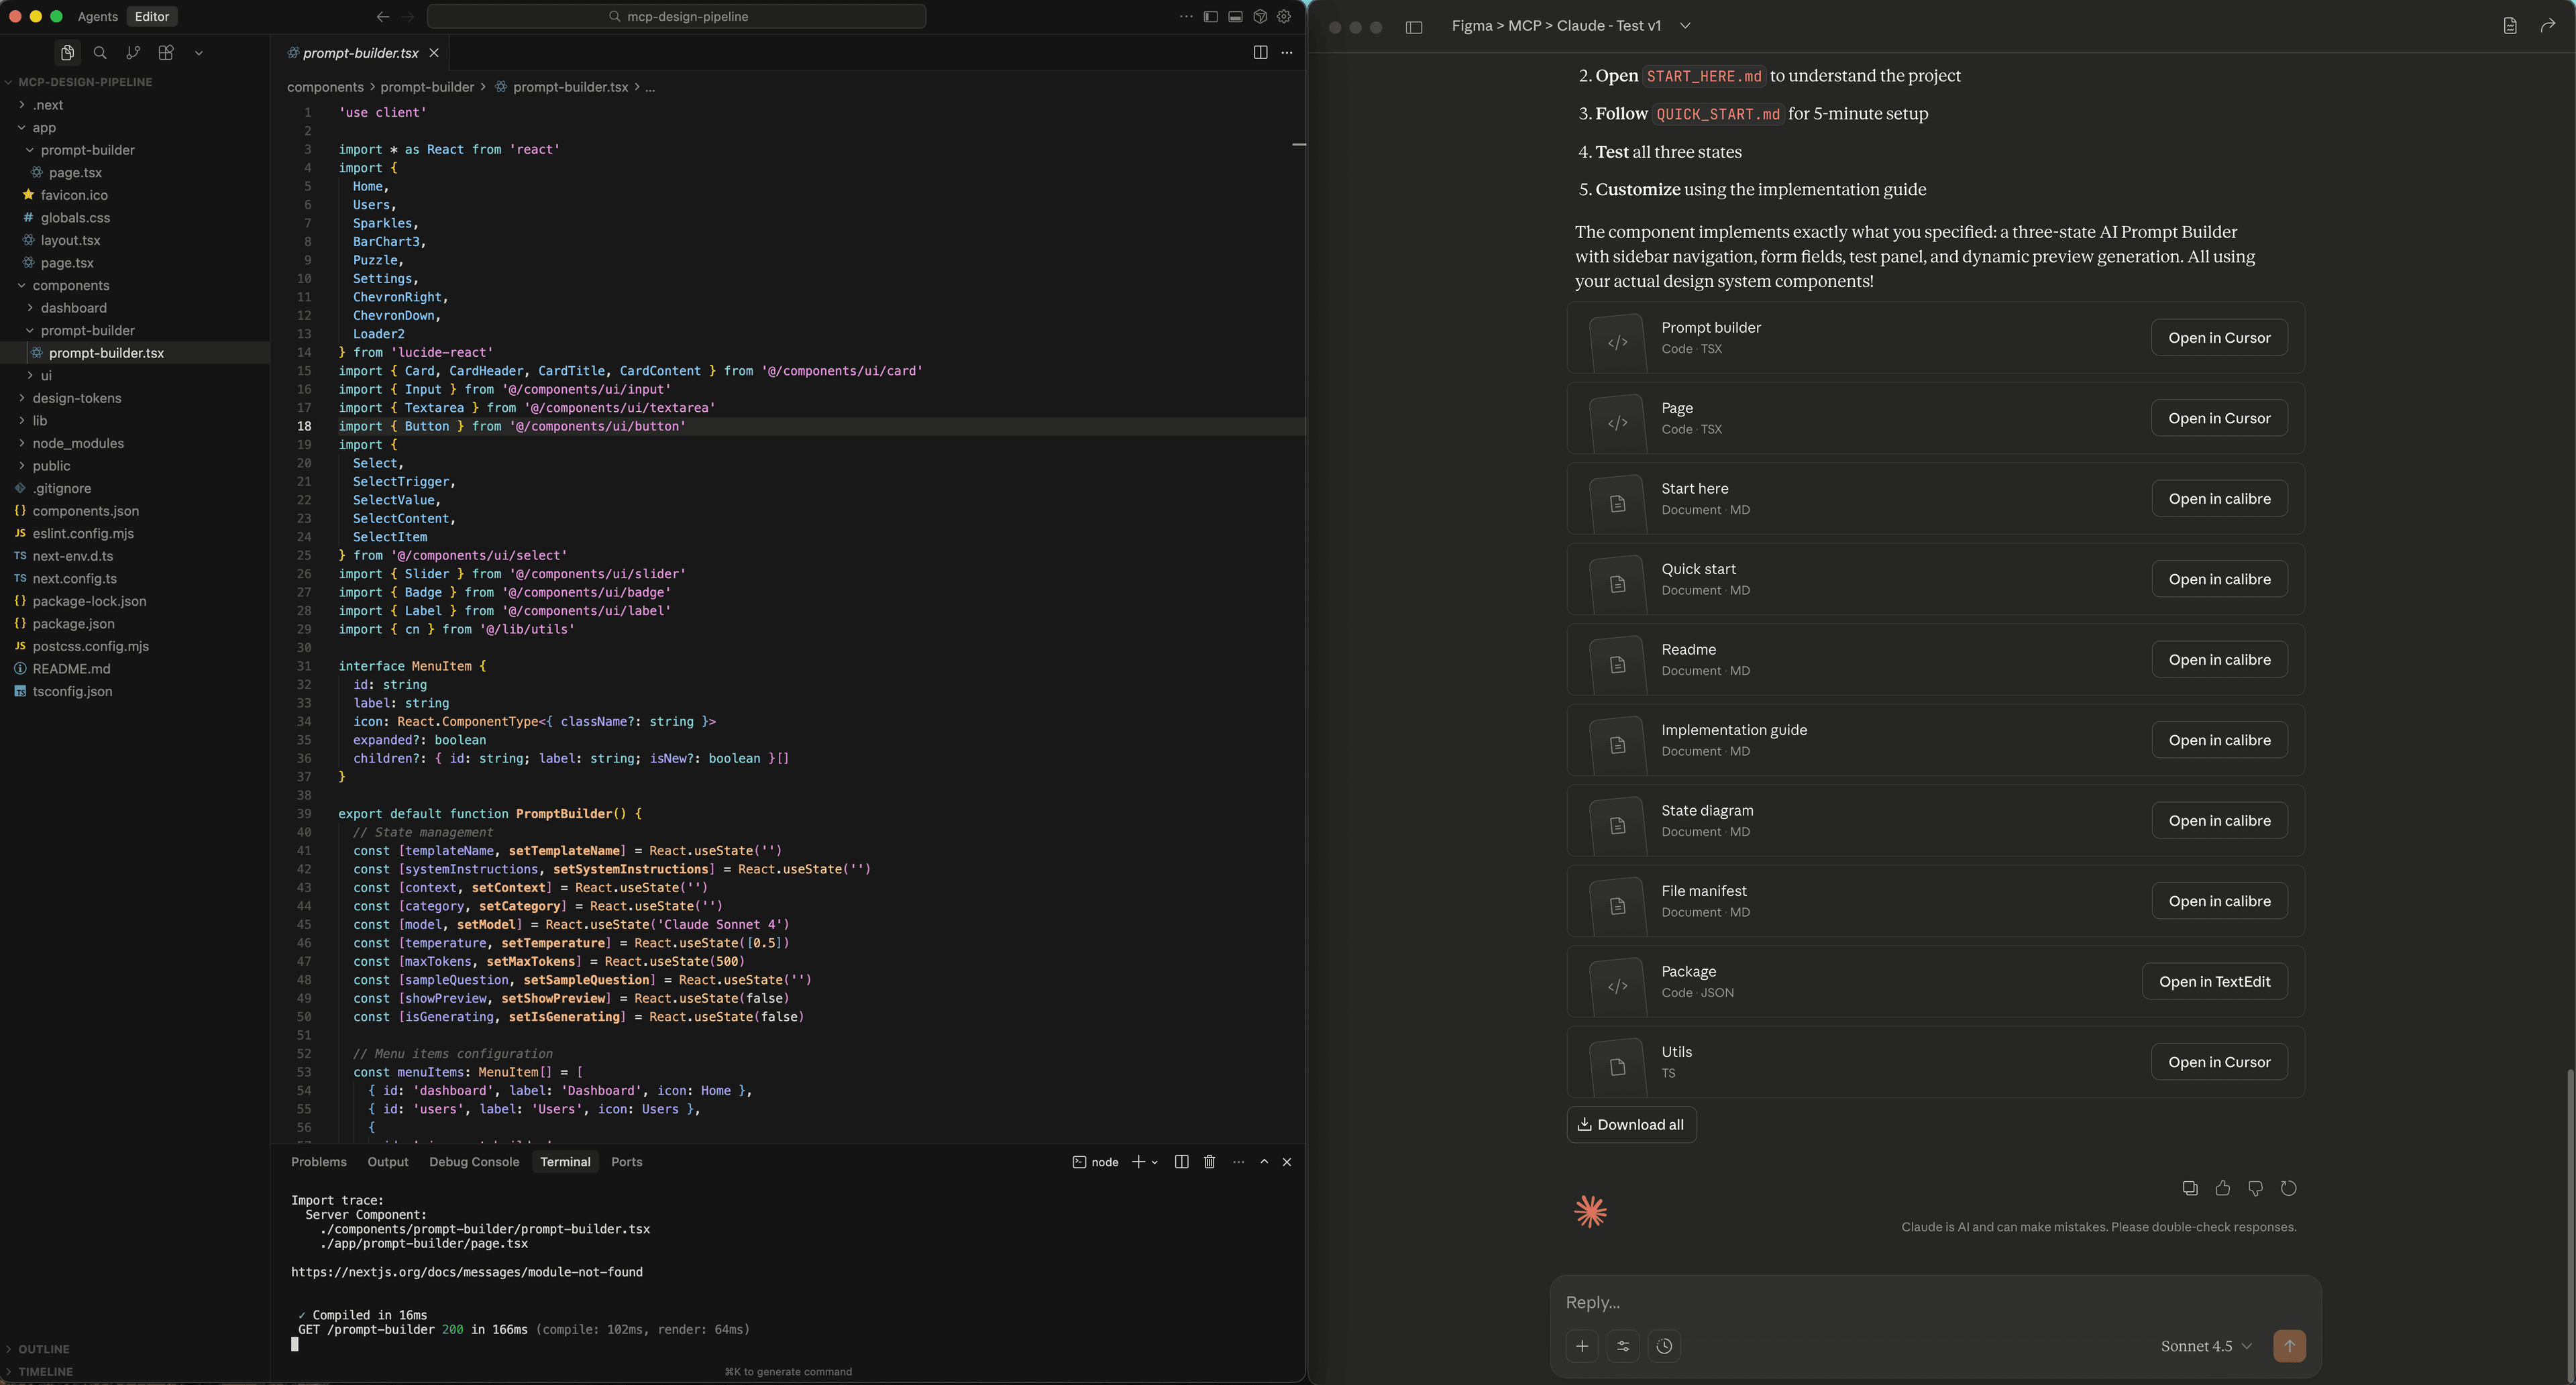2576x1385 pixels.
Task: Open the new terminal dropdown arrow
Action: click(x=1155, y=1162)
